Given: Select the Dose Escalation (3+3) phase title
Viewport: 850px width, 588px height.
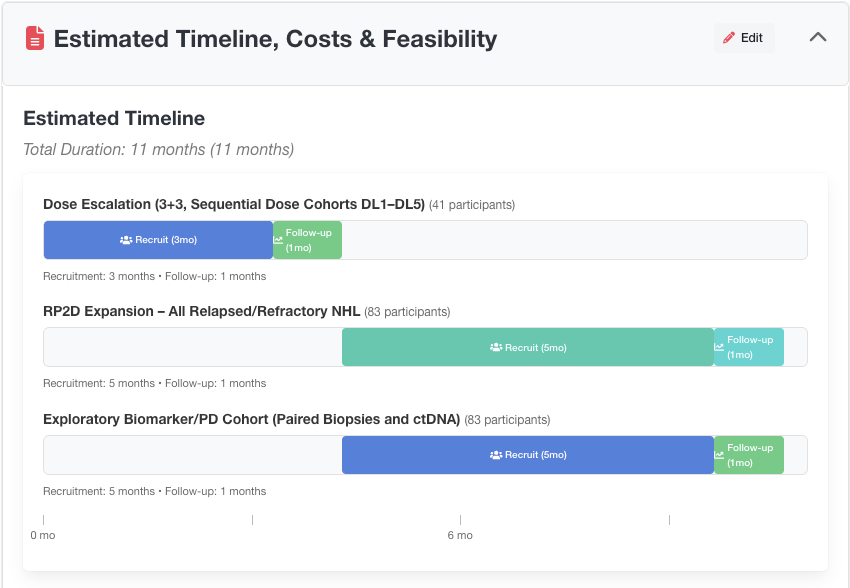Looking at the screenshot, I should [234, 204].
